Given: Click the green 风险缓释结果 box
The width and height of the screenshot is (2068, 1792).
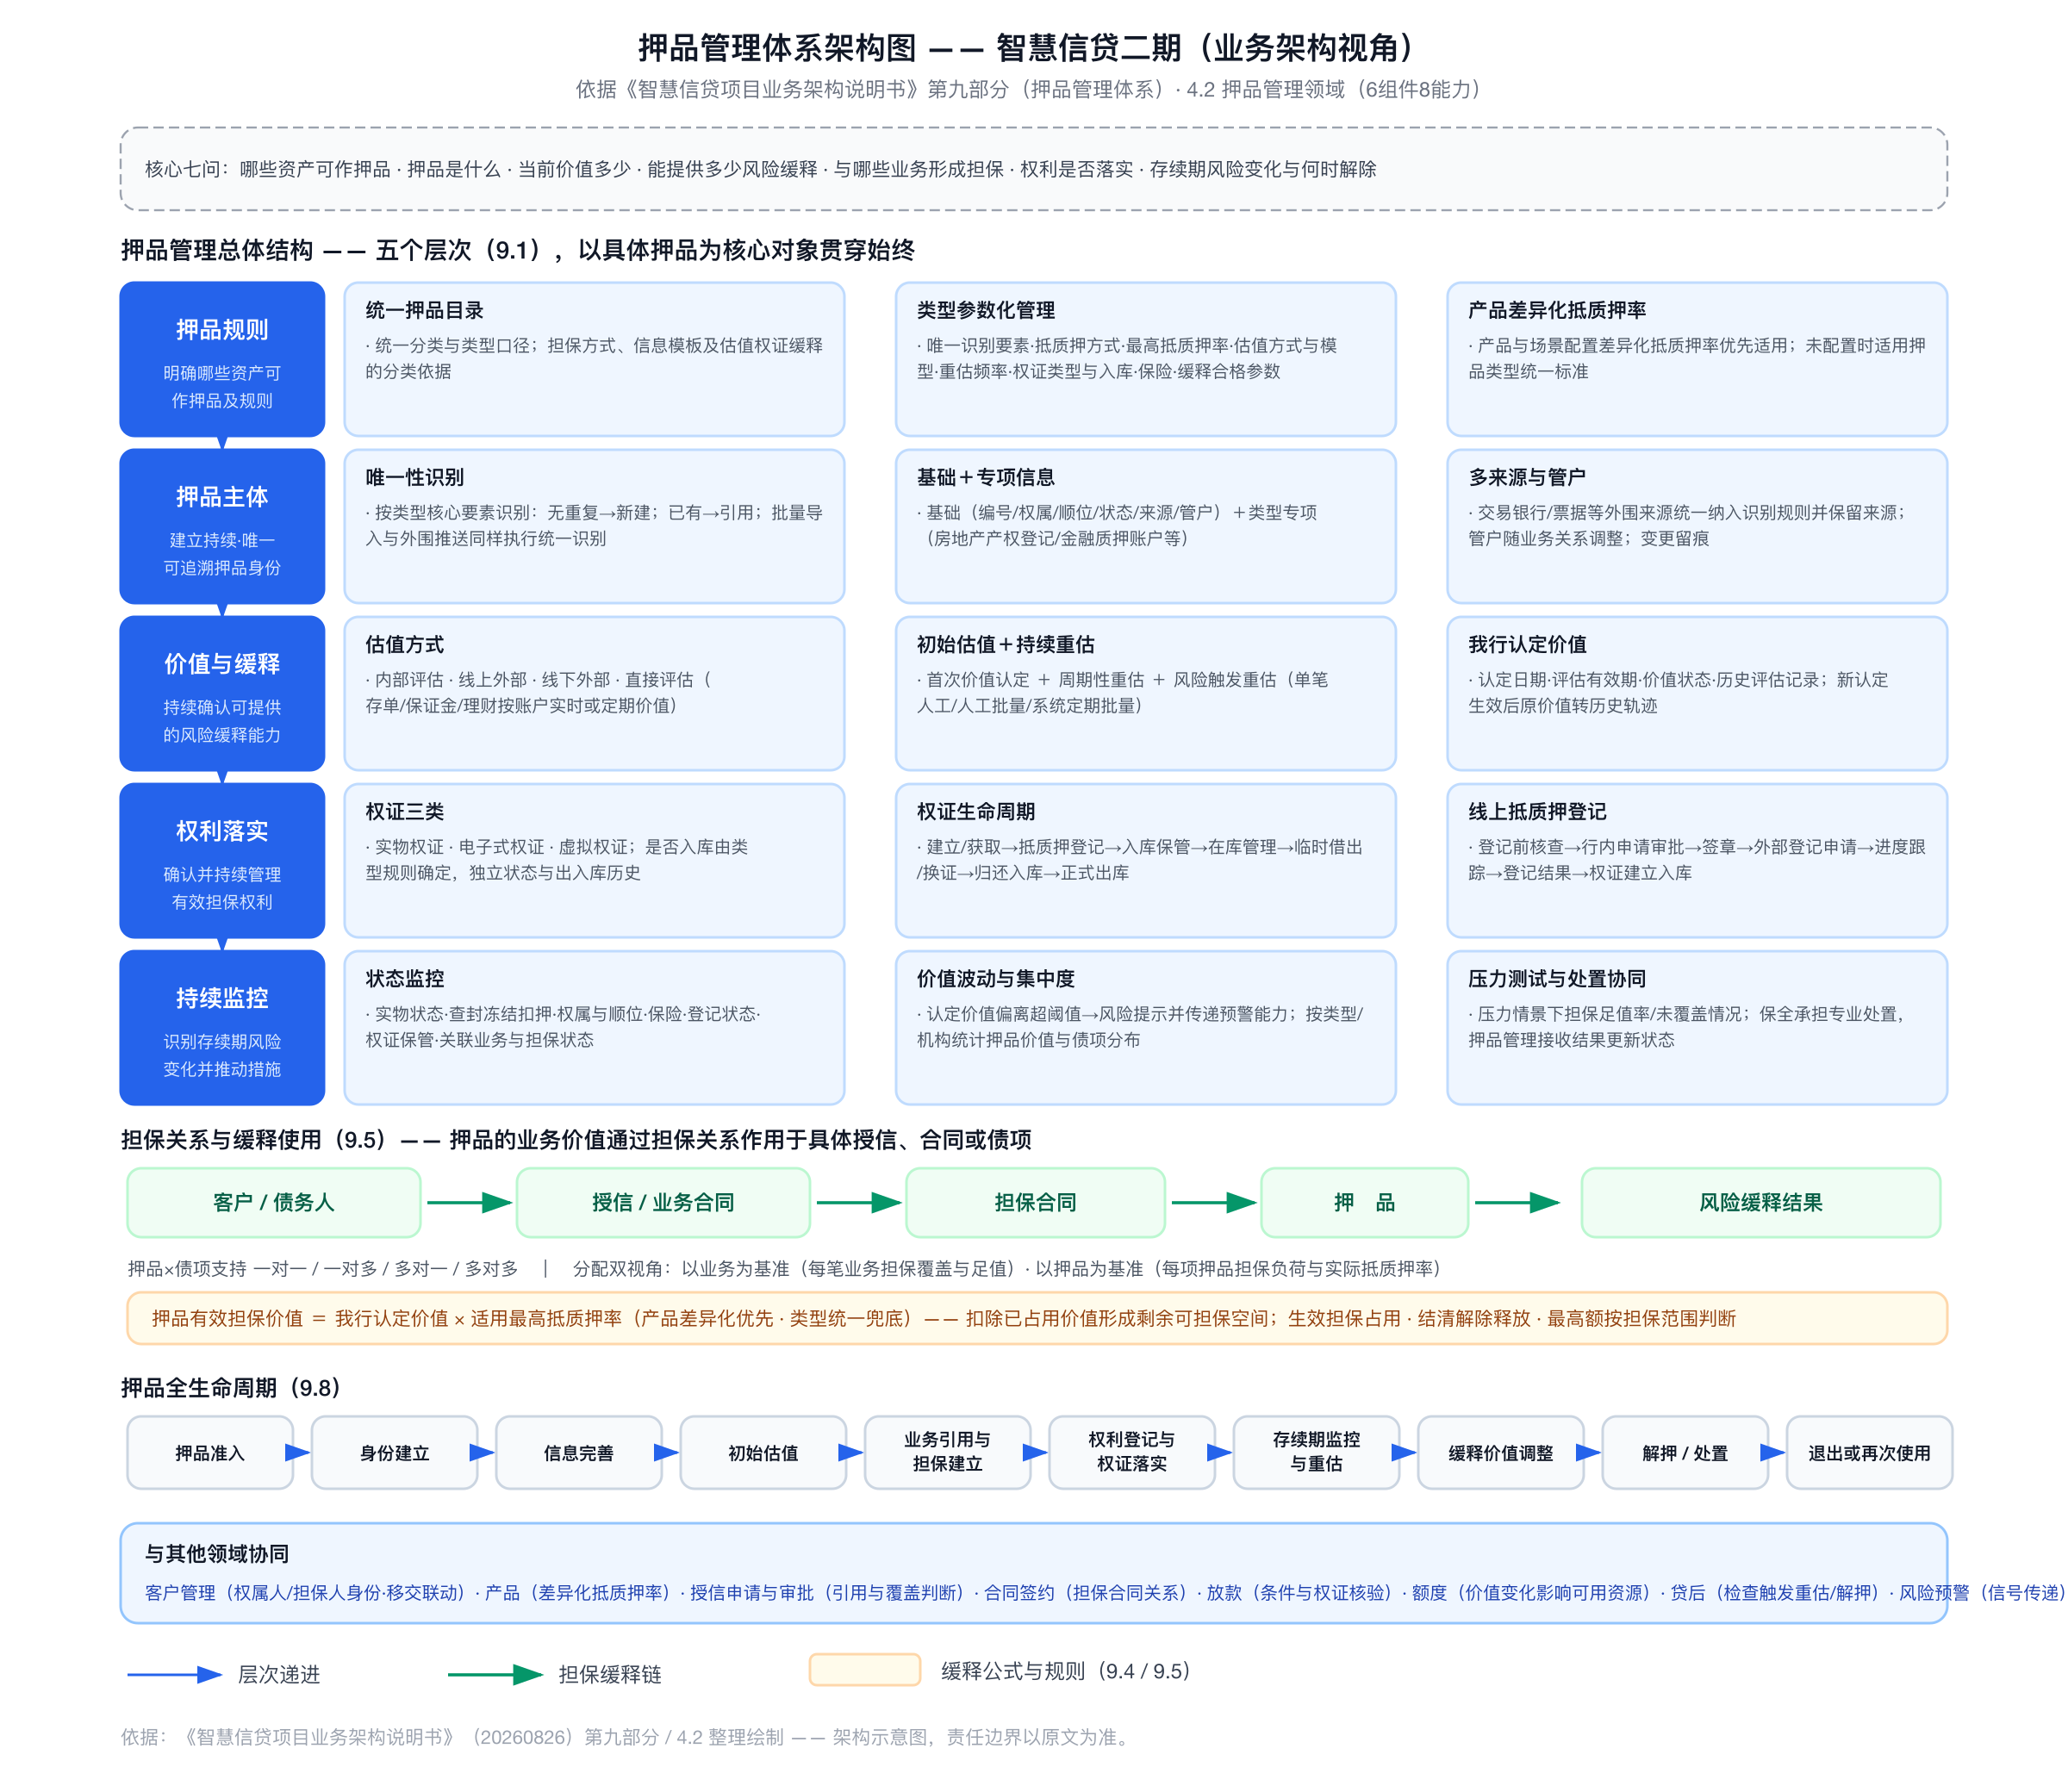Looking at the screenshot, I should tap(1760, 1202).
